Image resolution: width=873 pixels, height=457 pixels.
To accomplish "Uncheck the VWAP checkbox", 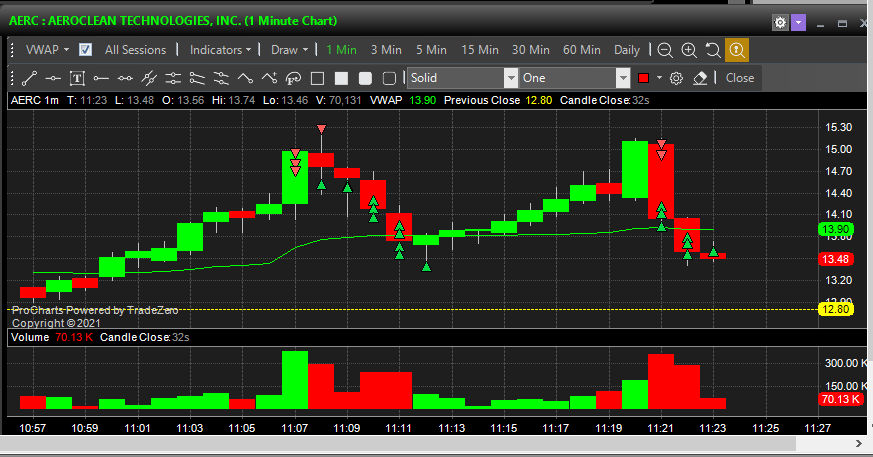I will 85,50.
